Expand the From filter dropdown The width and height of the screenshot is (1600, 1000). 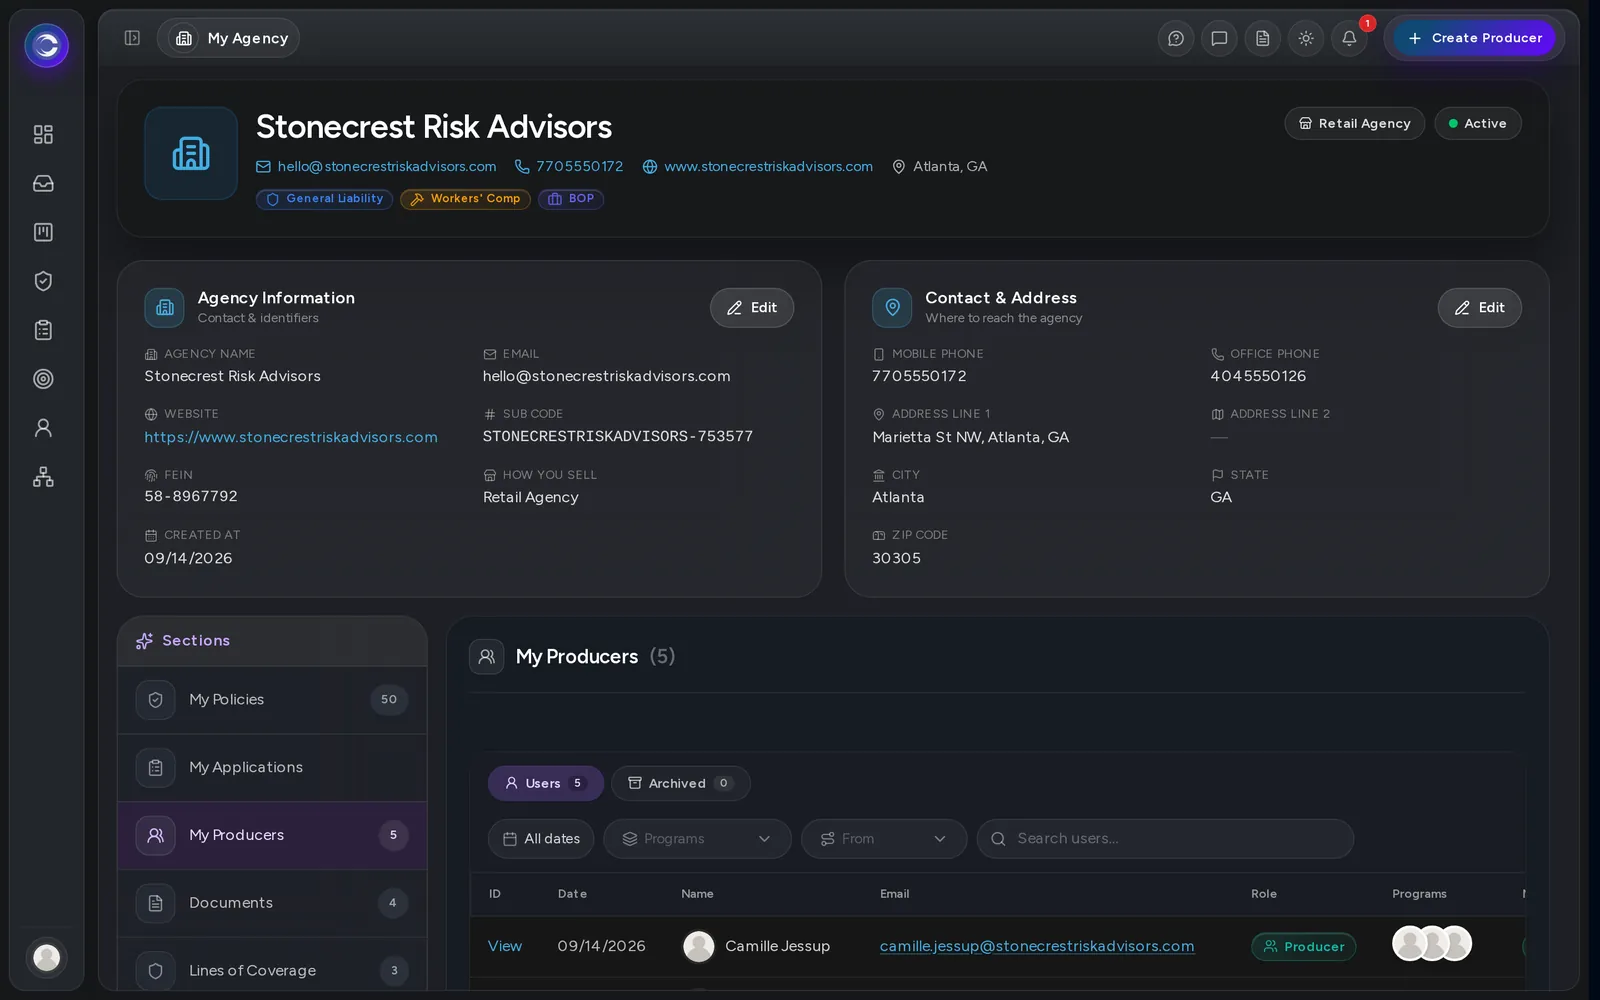(x=884, y=839)
